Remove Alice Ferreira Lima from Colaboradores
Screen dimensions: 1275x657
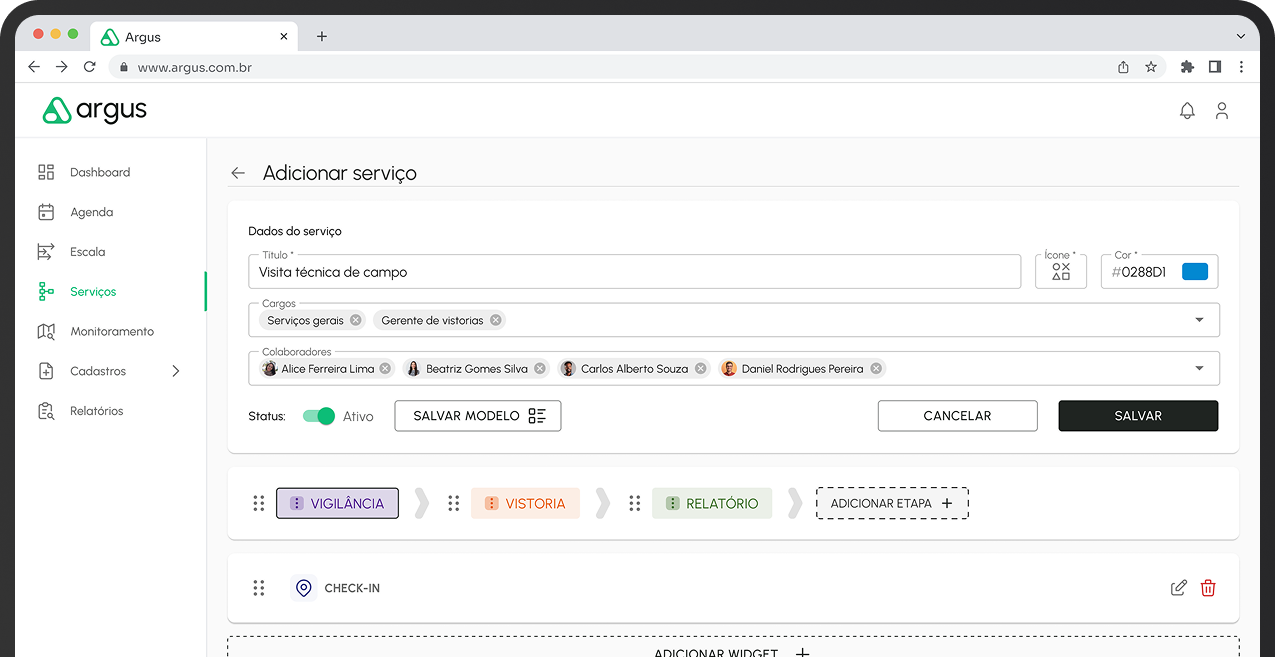pyautogui.click(x=385, y=369)
